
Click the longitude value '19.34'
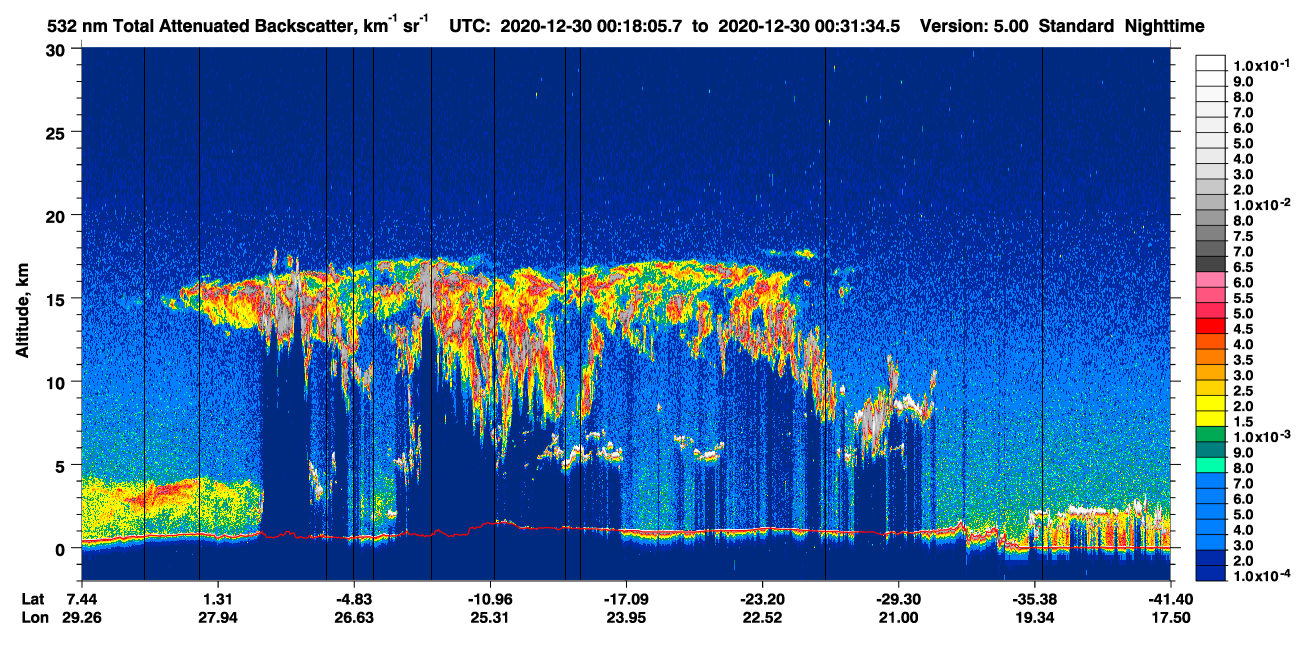1034,618
